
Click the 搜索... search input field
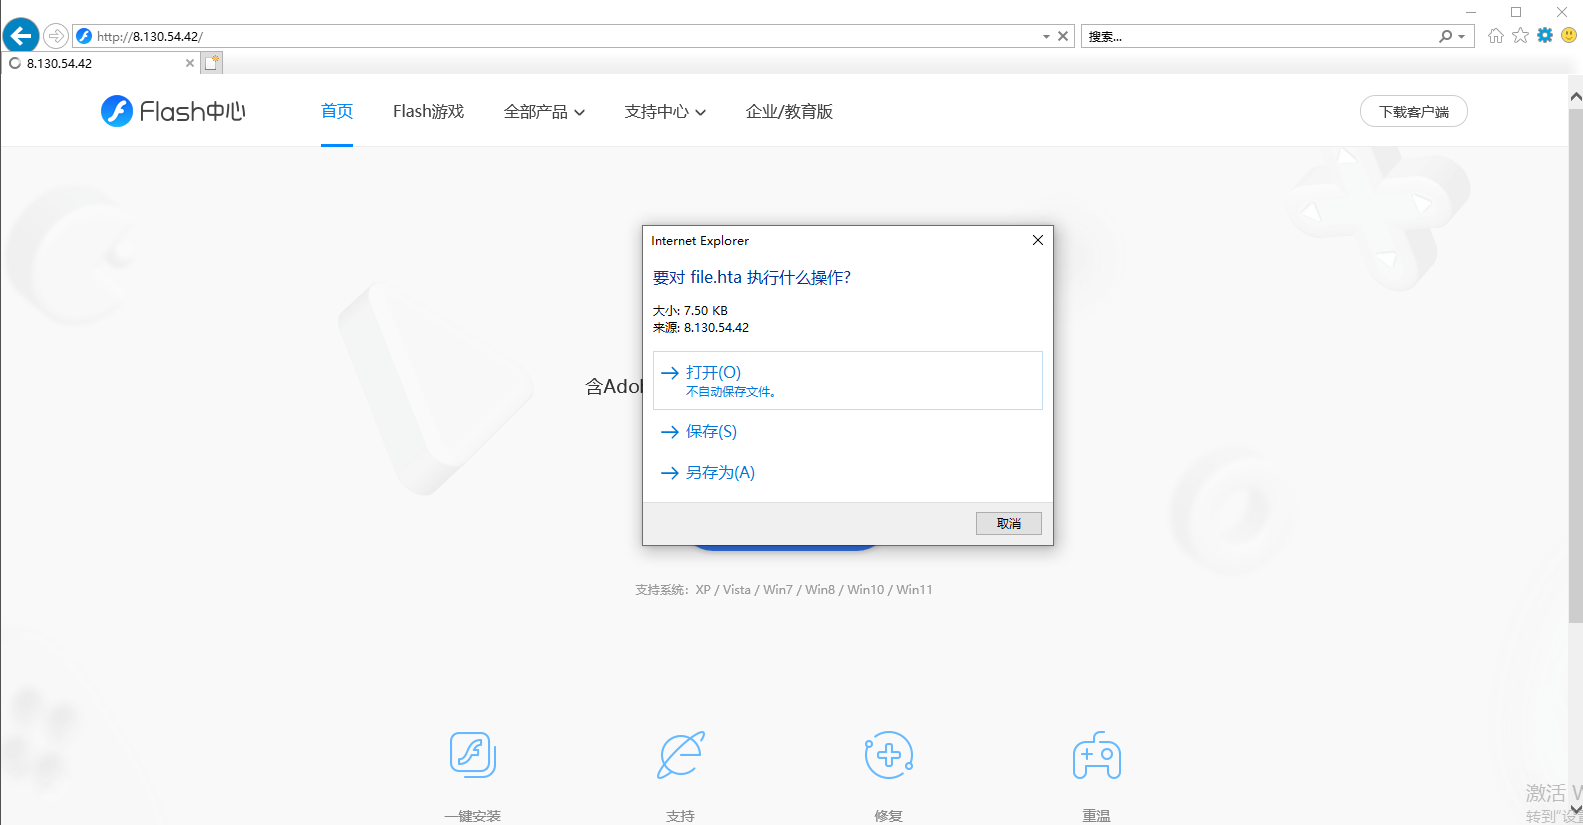coord(1260,36)
